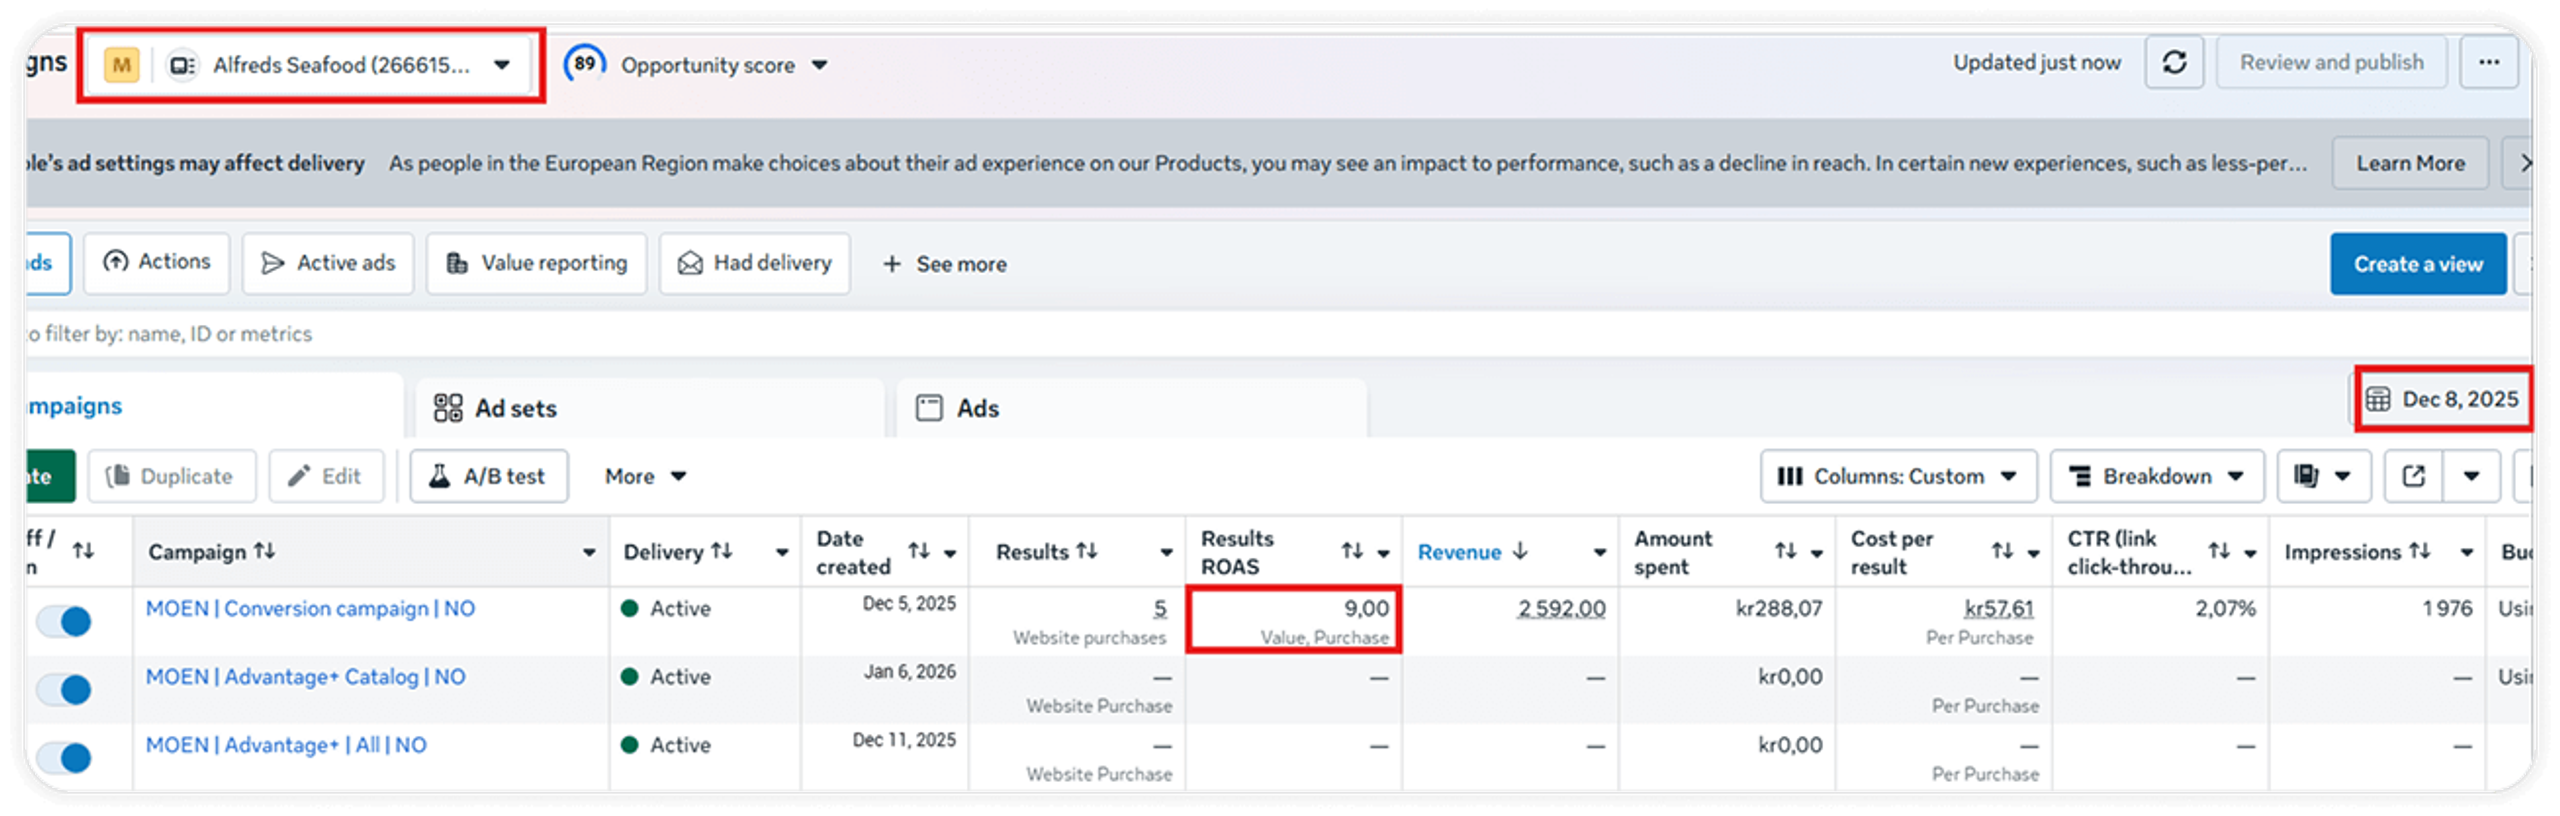Sort by CTR link click-through column
The width and height of the screenshot is (2560, 816).
click(2219, 551)
